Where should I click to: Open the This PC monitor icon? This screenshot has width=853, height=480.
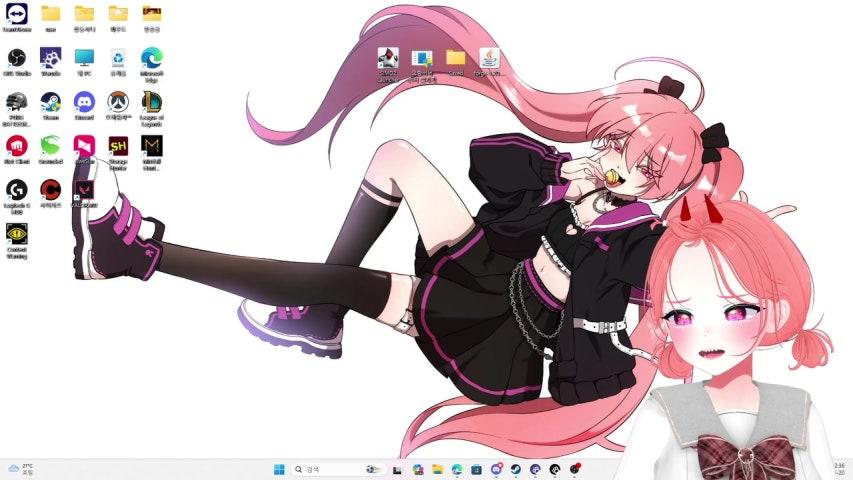coord(84,58)
